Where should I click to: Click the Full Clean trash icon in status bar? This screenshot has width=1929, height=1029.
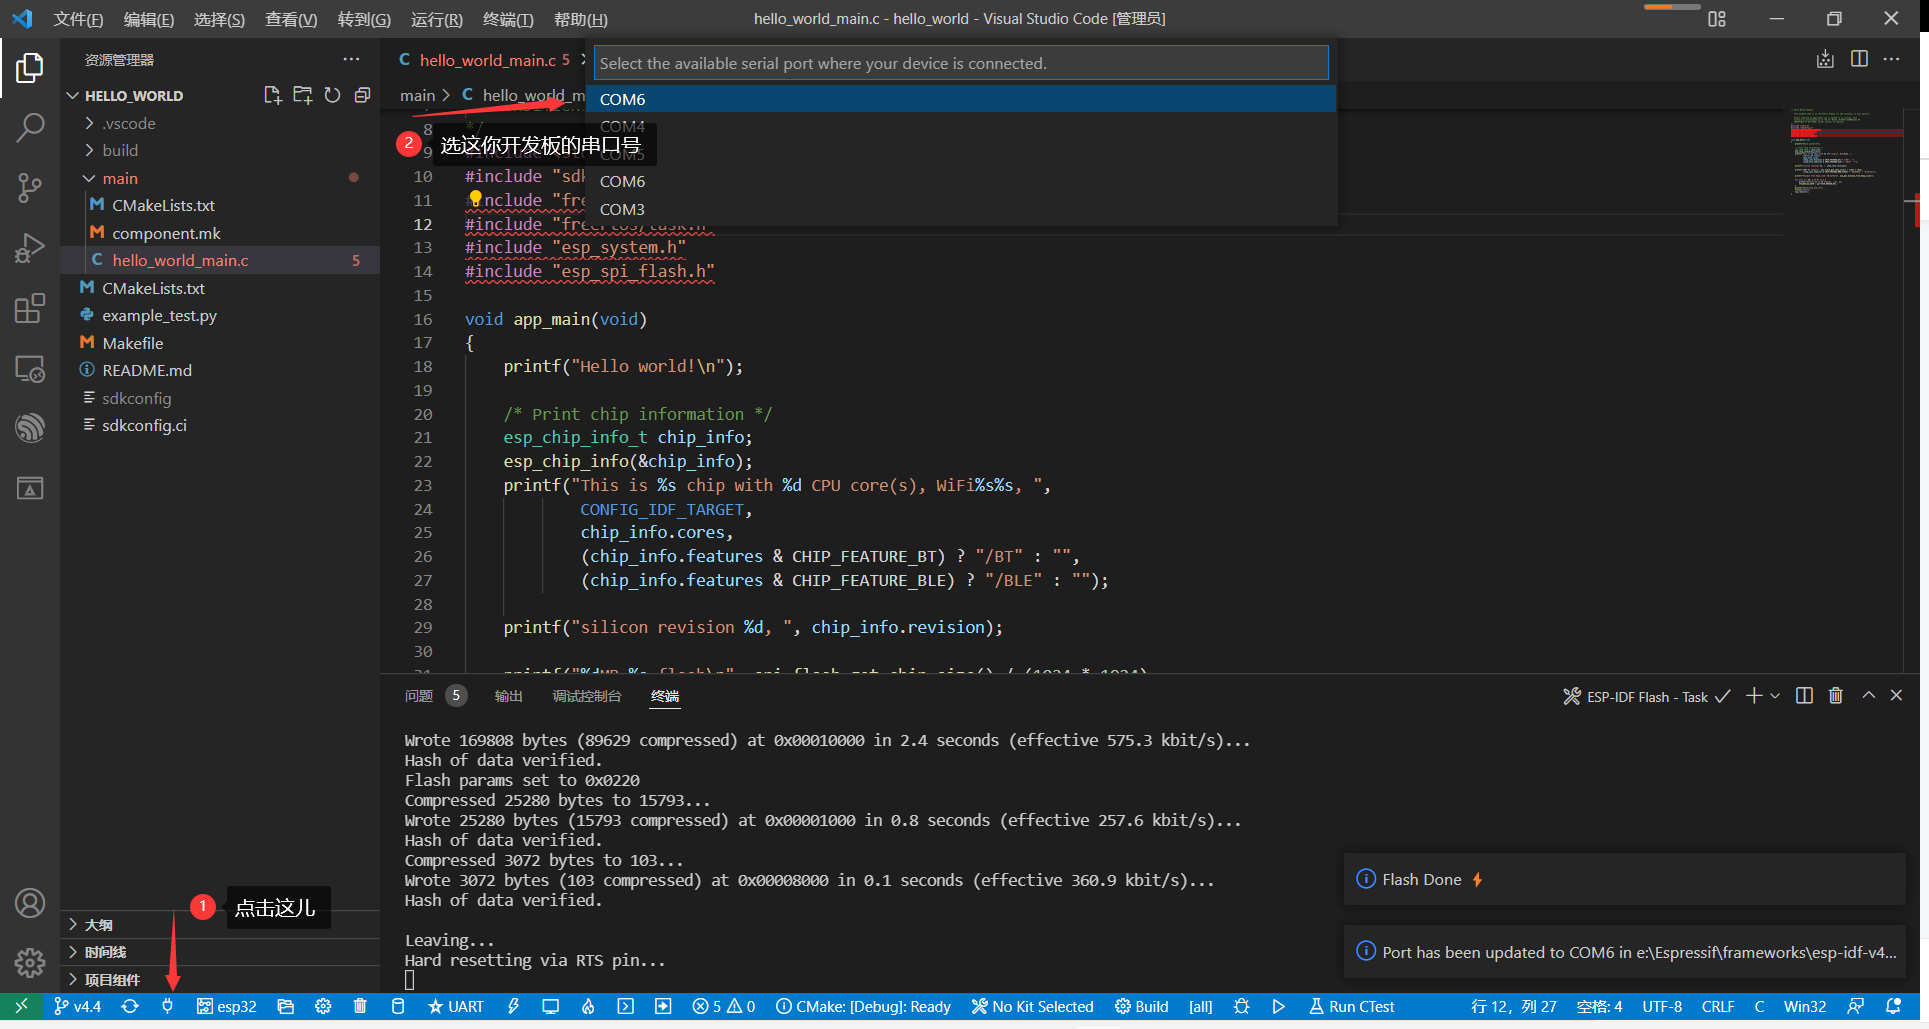click(360, 1007)
